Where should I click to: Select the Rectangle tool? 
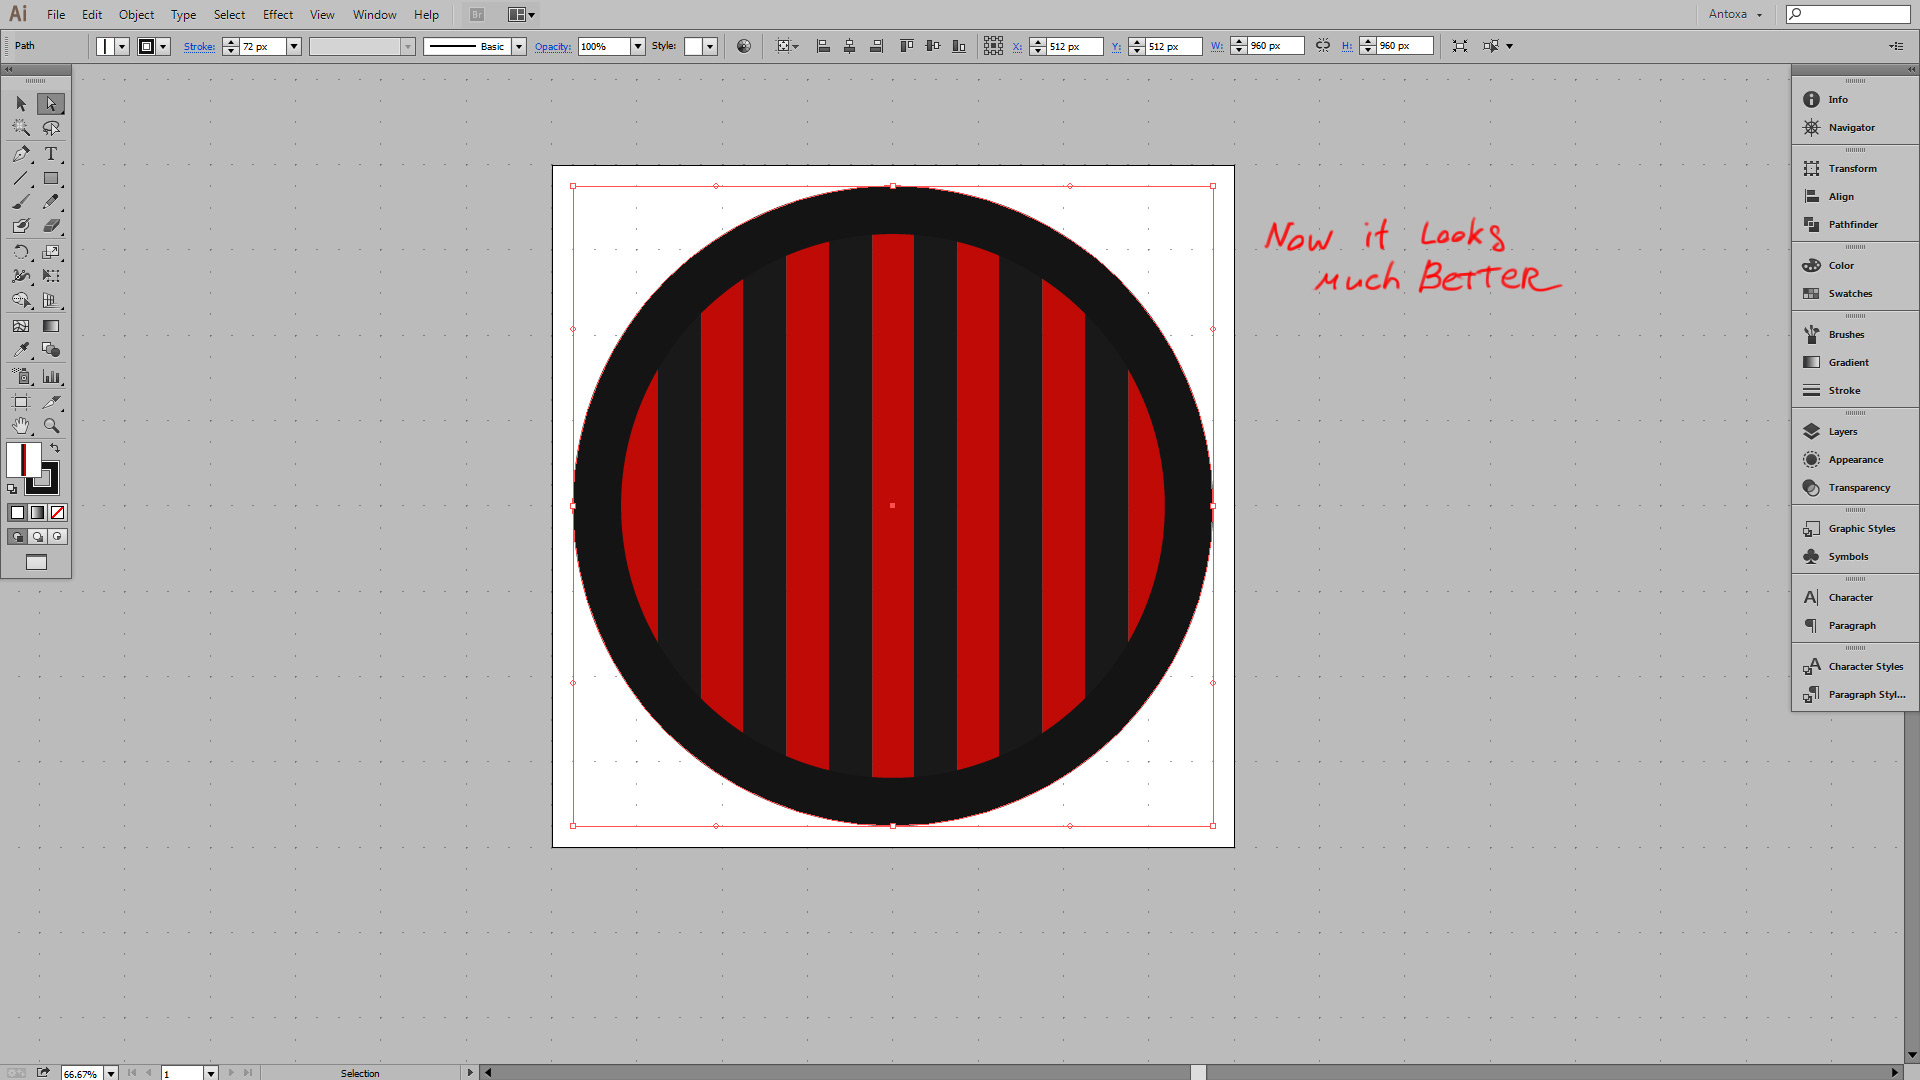pyautogui.click(x=51, y=179)
